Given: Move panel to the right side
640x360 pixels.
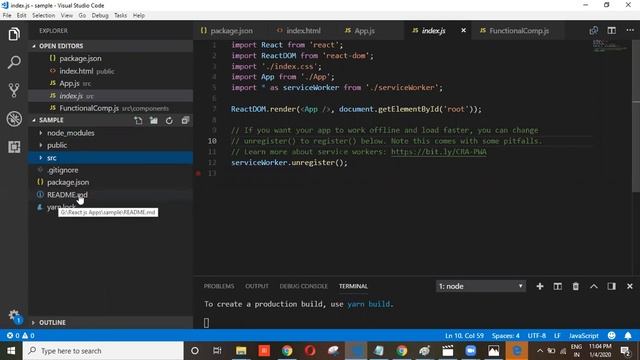Looking at the screenshot, I should click(611, 286).
